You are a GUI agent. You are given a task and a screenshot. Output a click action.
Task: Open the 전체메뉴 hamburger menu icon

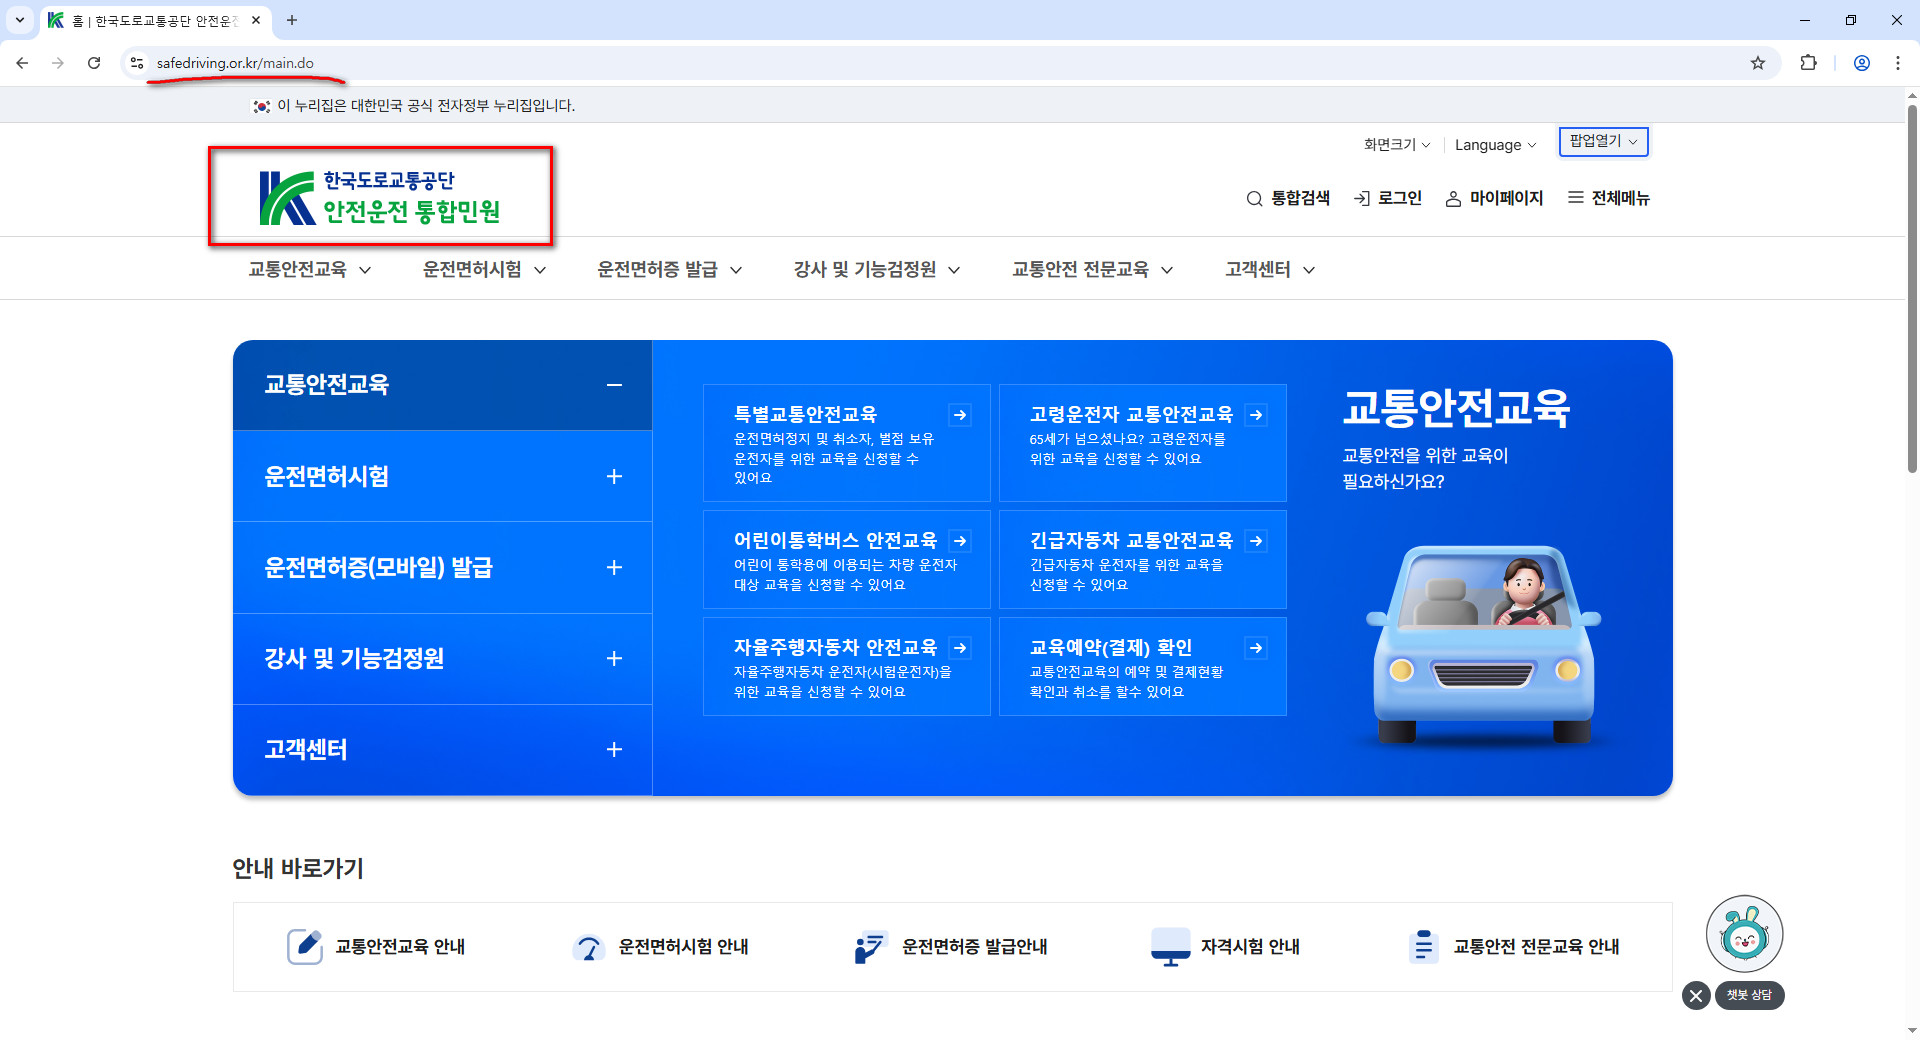click(x=1576, y=198)
